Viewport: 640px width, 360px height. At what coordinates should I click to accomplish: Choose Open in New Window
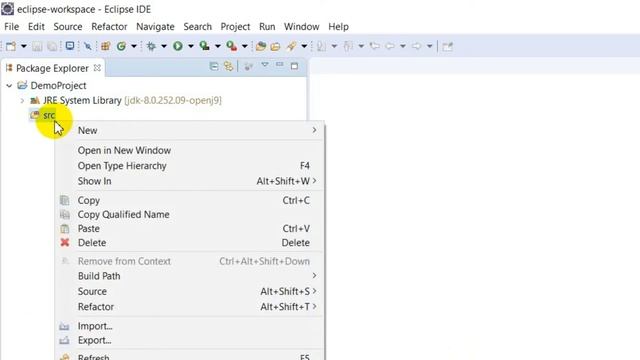click(190, 150)
